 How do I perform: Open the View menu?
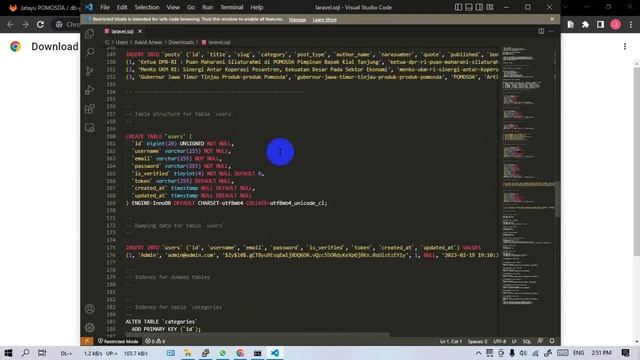[x=173, y=7]
